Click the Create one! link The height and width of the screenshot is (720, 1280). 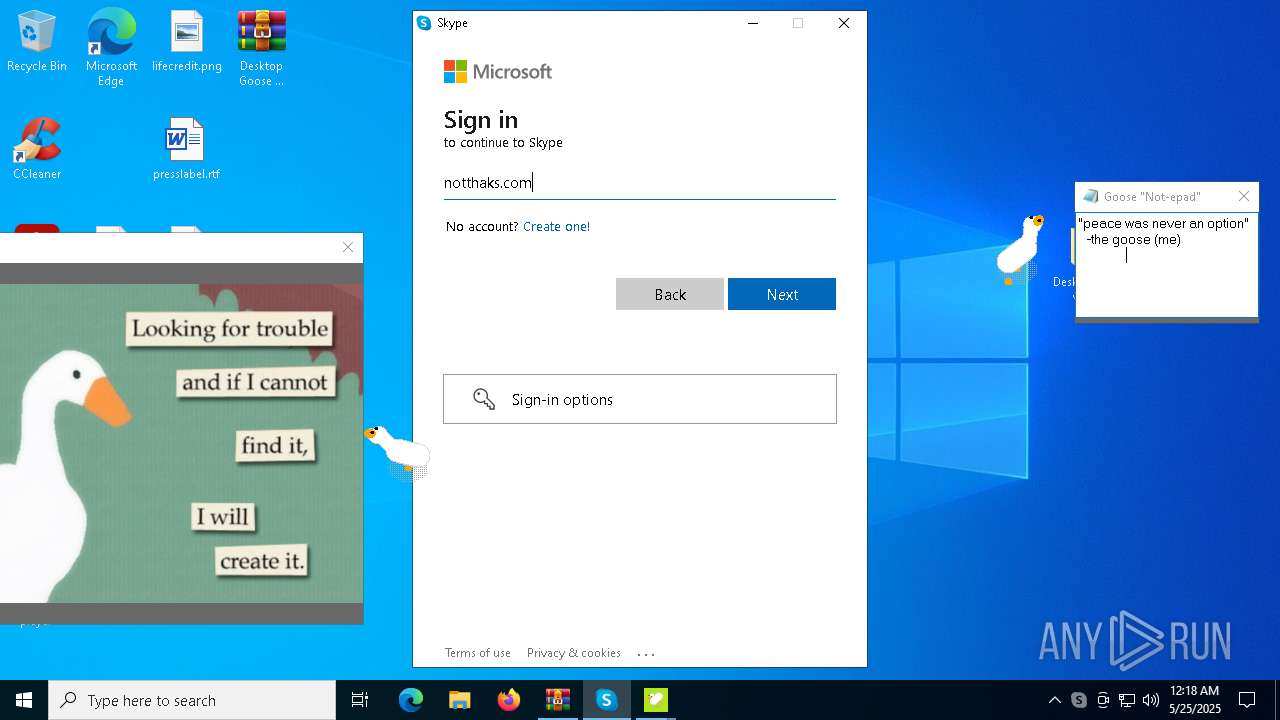coord(556,226)
